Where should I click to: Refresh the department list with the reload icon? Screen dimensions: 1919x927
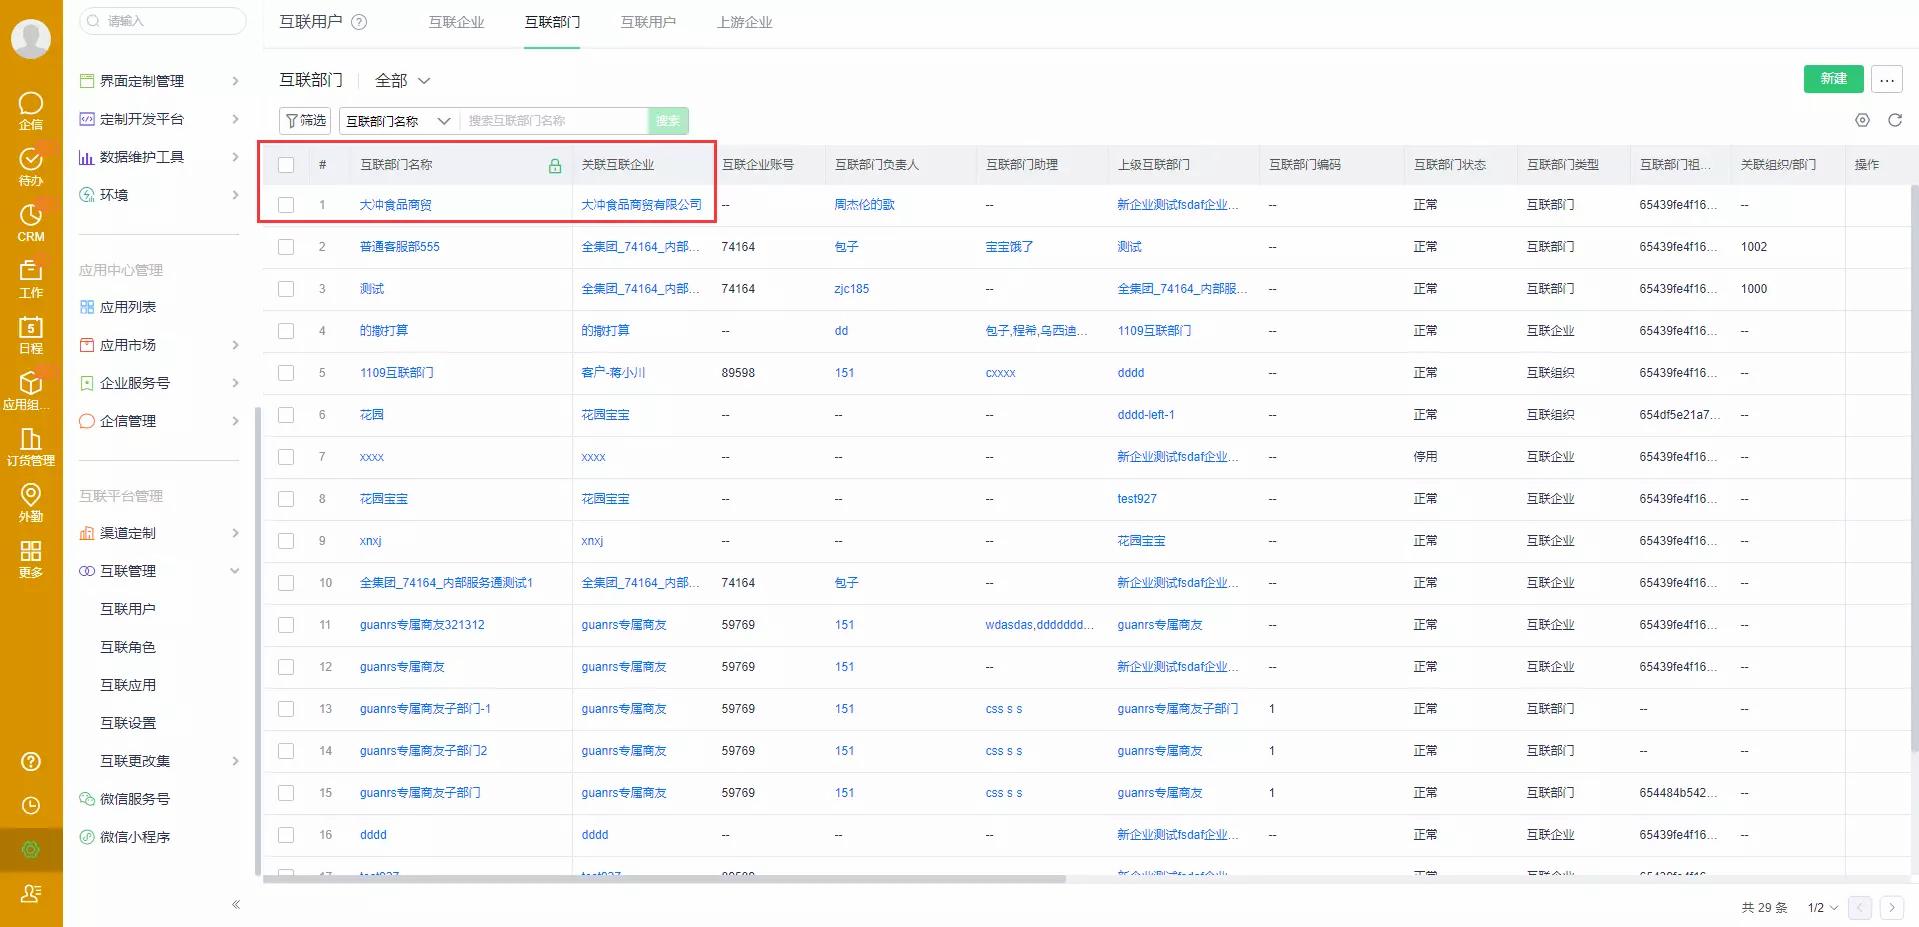pos(1895,119)
